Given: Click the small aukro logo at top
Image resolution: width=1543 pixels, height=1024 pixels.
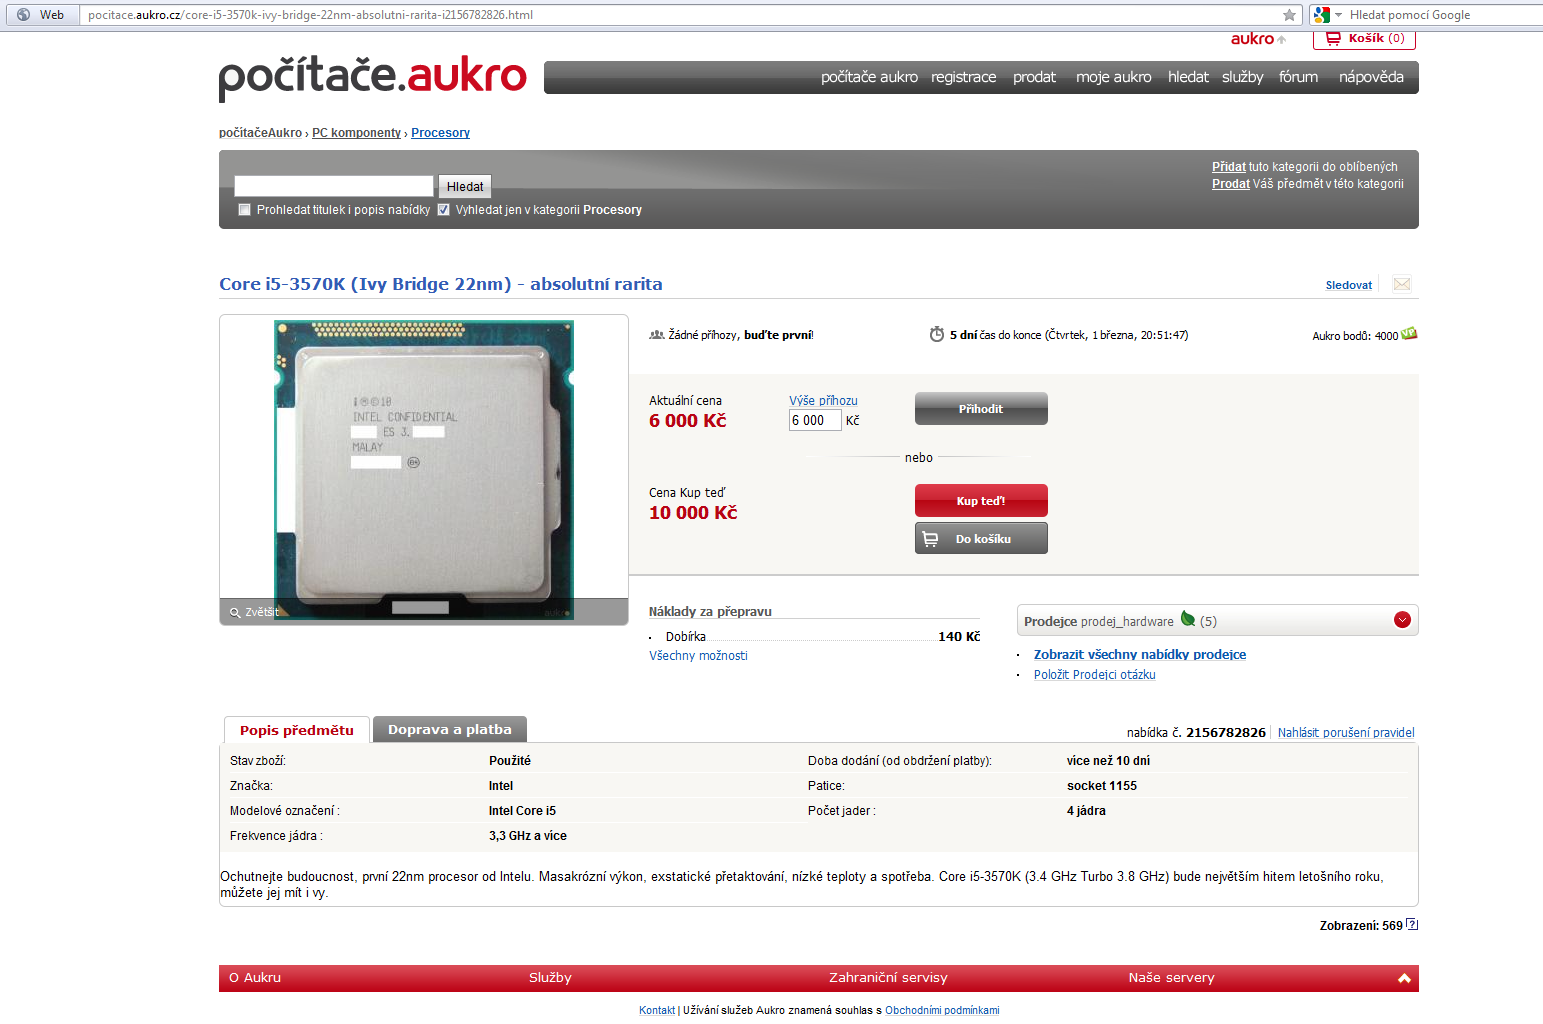Looking at the screenshot, I should [x=1258, y=39].
